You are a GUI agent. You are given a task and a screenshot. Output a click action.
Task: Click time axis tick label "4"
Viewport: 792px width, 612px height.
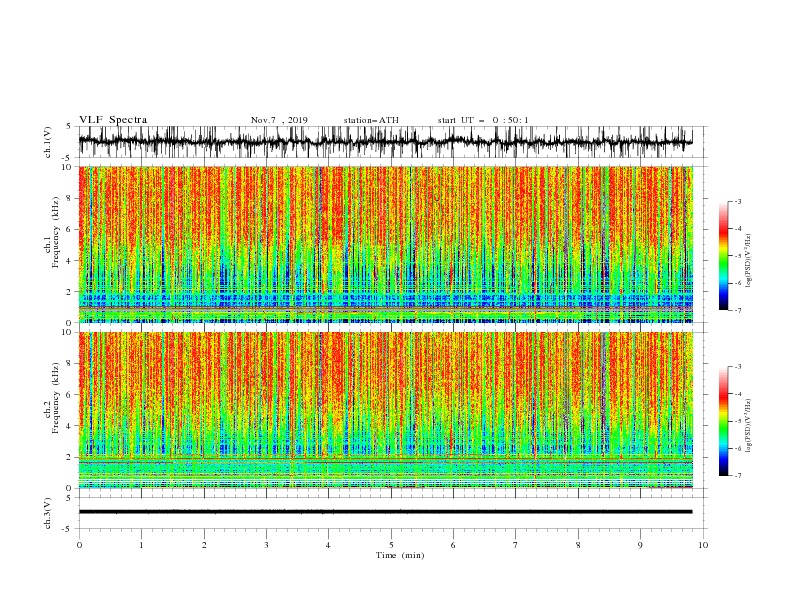point(328,545)
